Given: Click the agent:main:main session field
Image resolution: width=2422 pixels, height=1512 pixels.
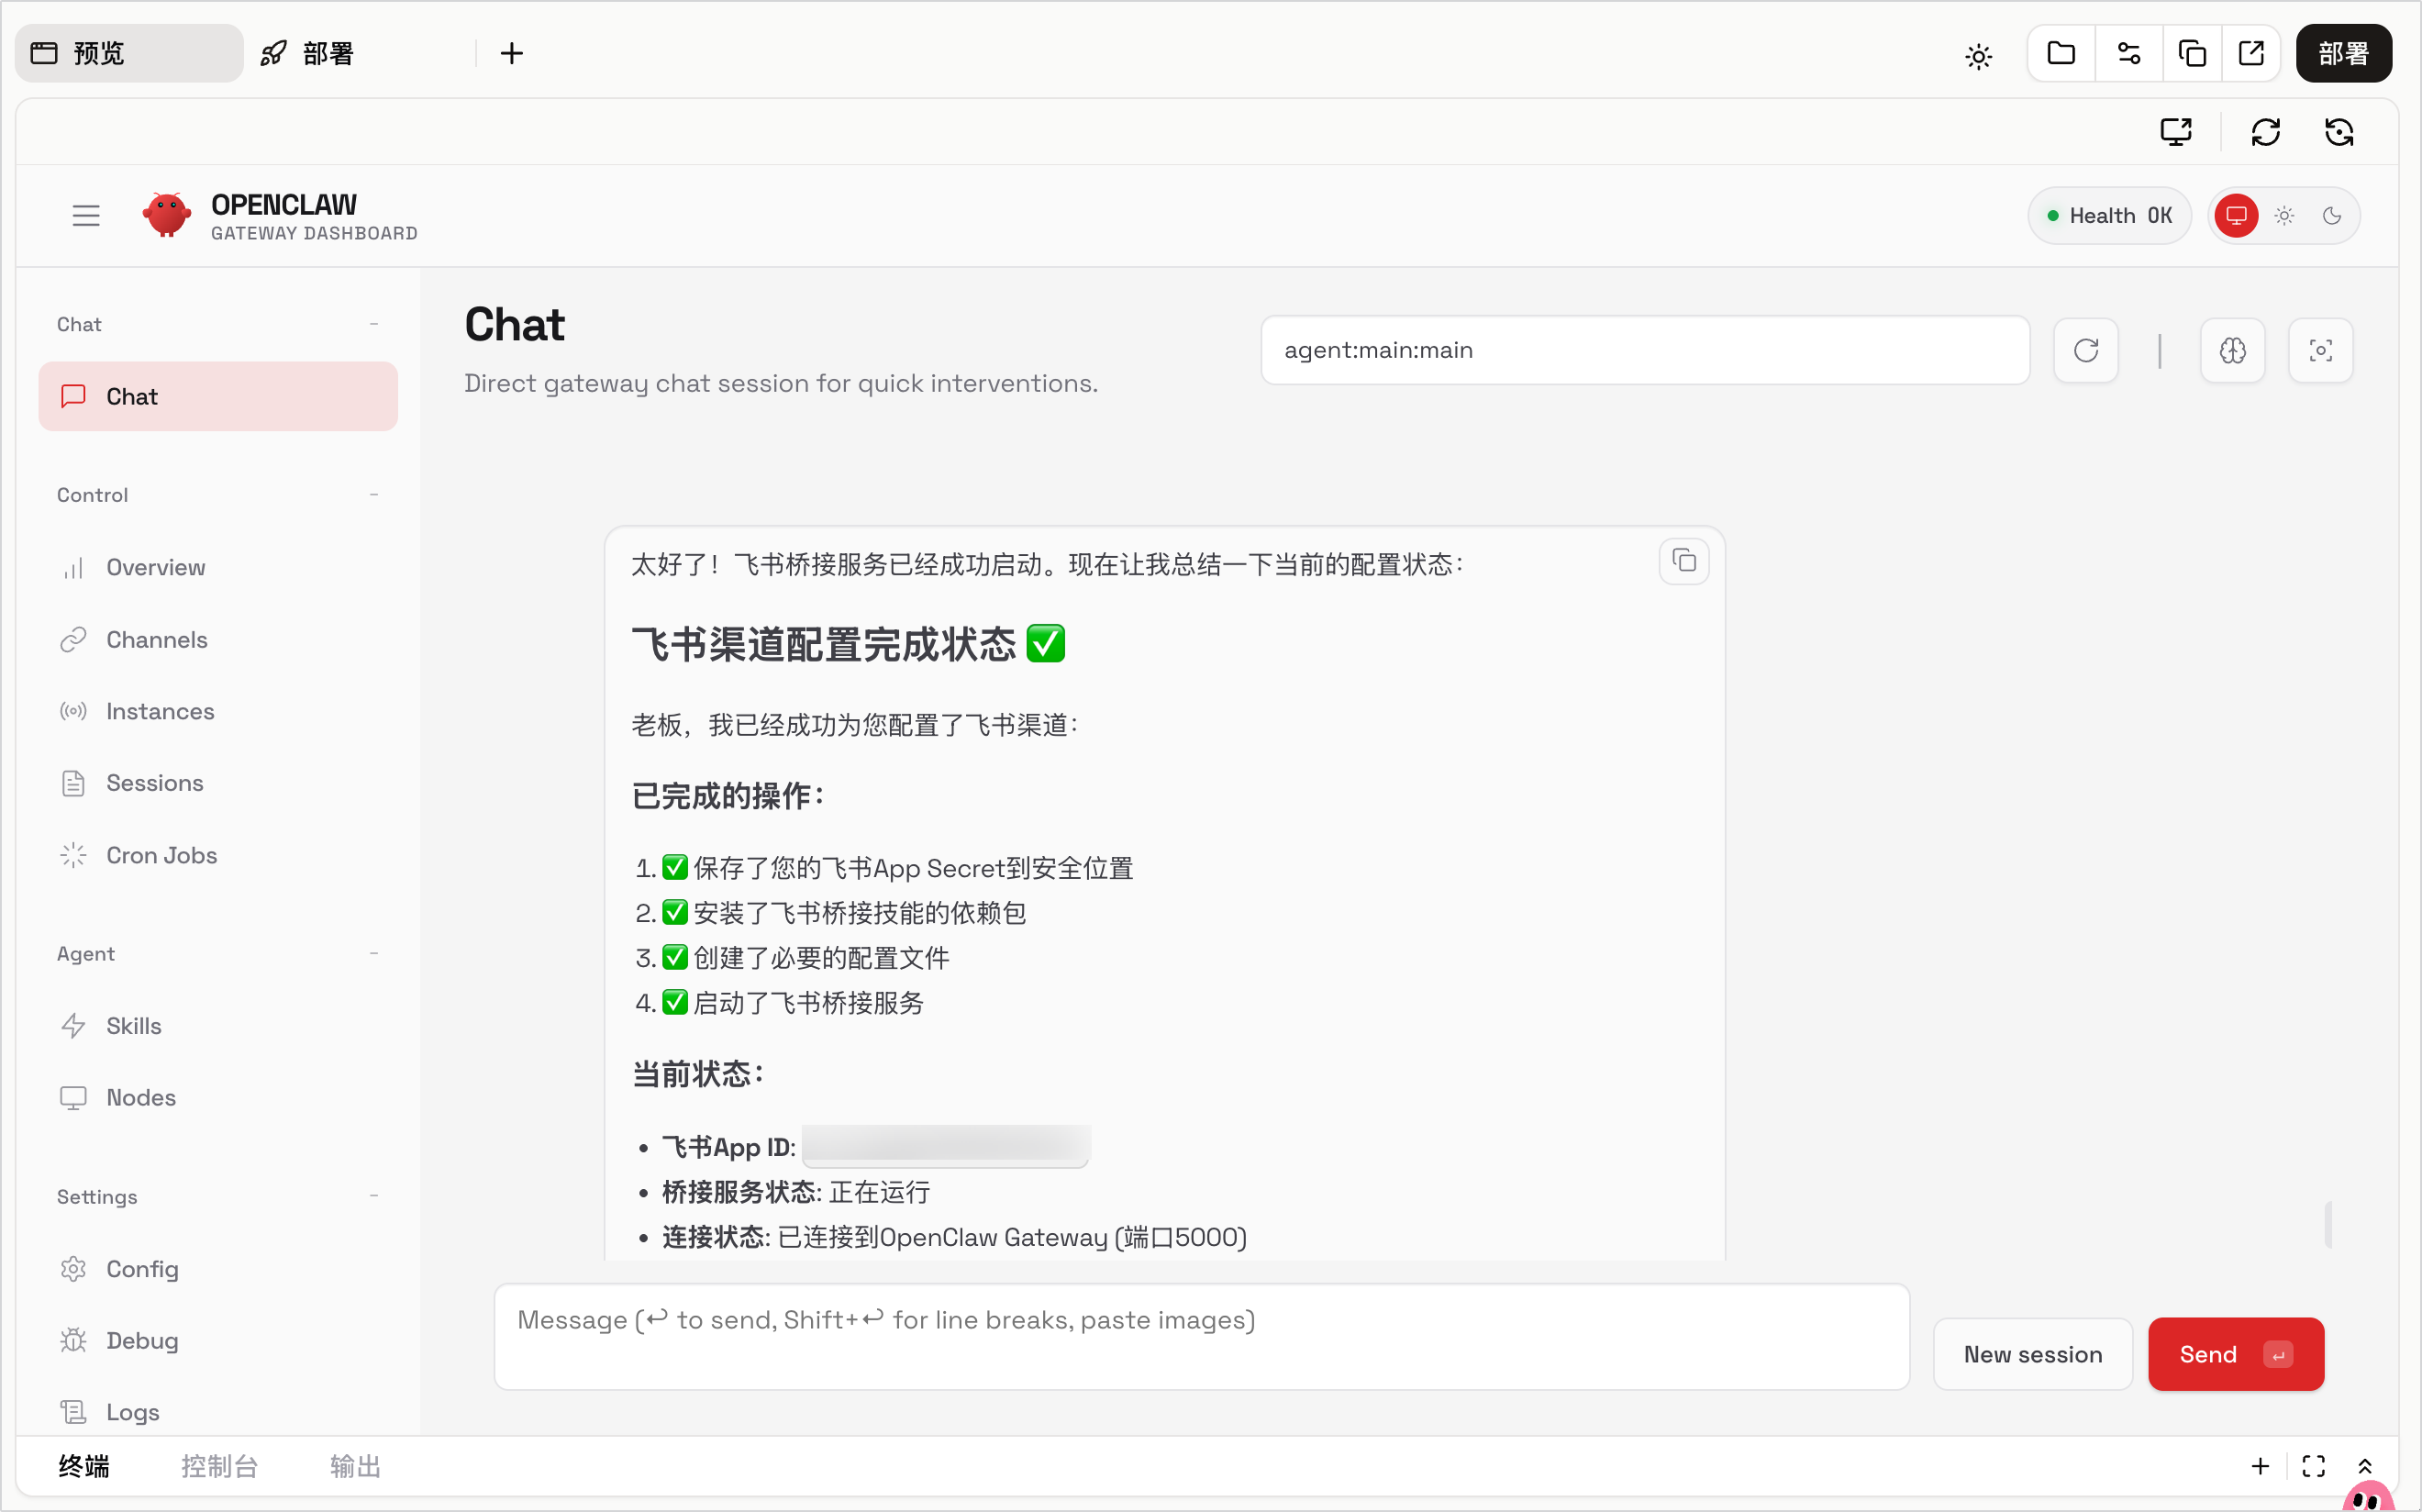Looking at the screenshot, I should pyautogui.click(x=1644, y=351).
